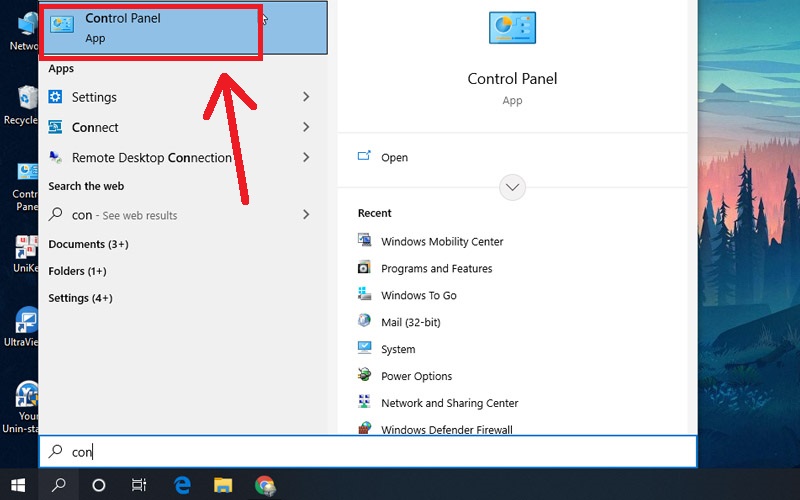Open Power Options from Recent

416,376
